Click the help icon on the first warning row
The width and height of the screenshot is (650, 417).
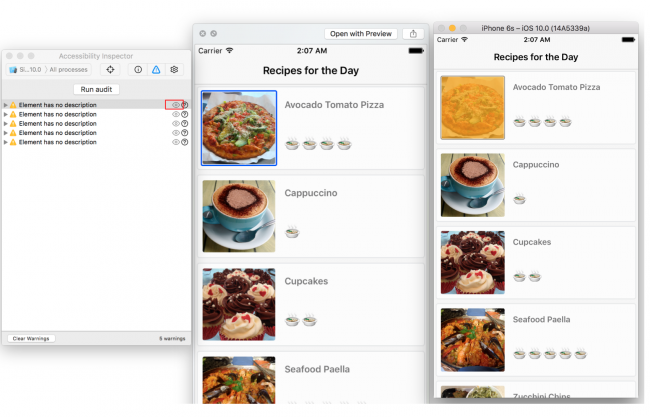click(185, 105)
